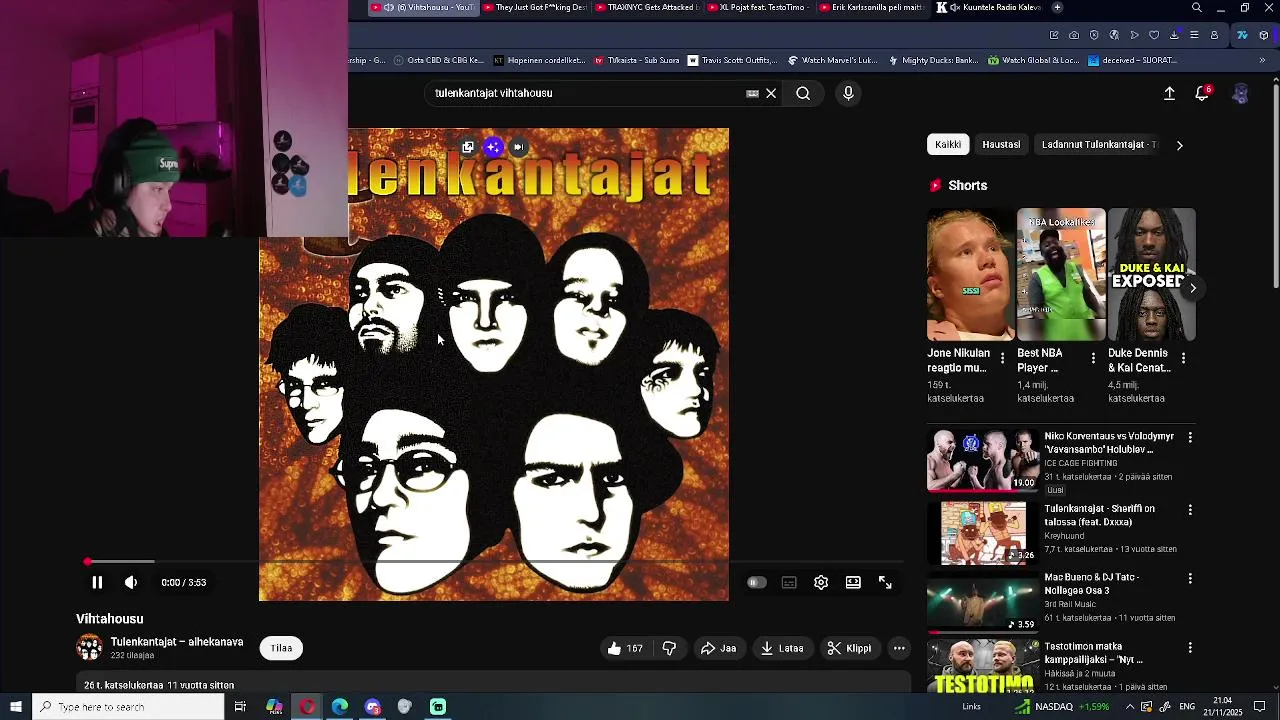Open player settings gear icon
Image resolution: width=1280 pixels, height=720 pixels.
click(x=821, y=582)
